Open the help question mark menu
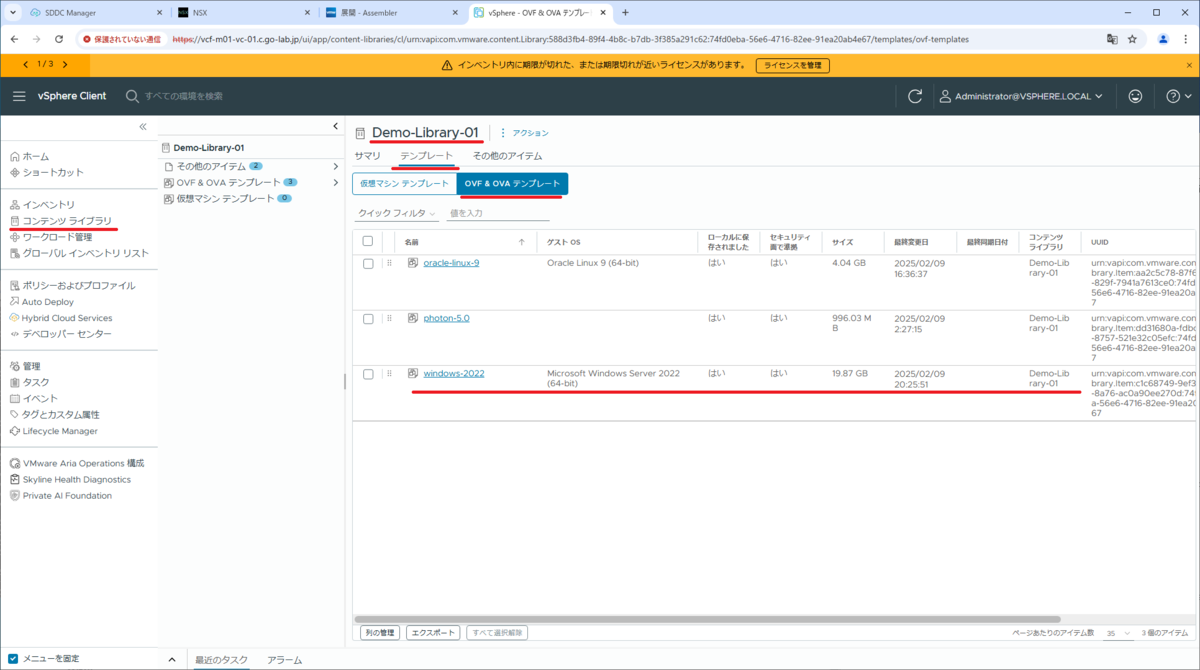1200x670 pixels. point(1179,96)
